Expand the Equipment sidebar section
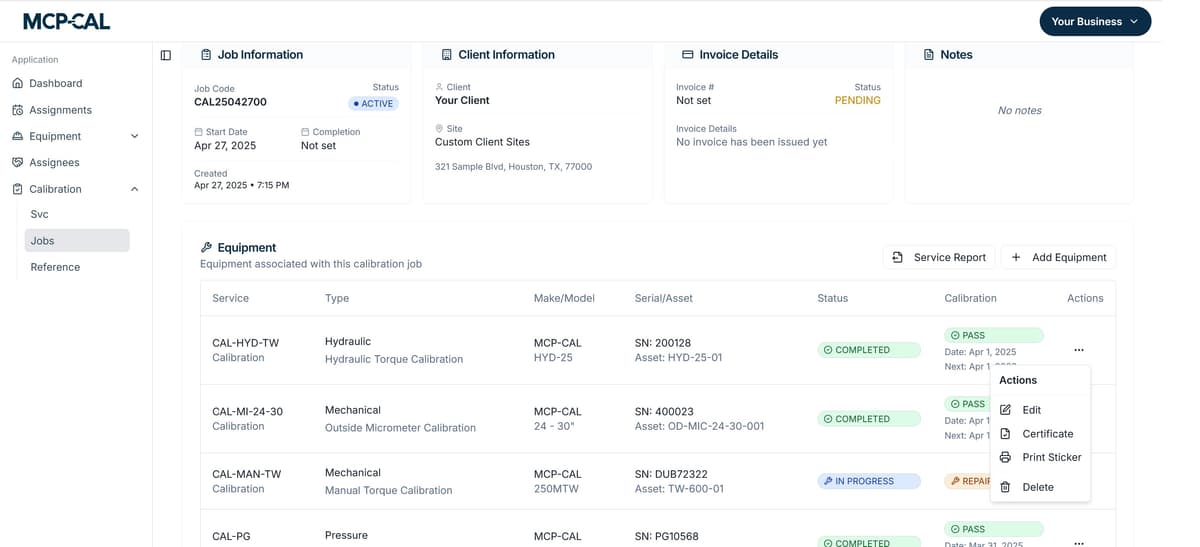The width and height of the screenshot is (1200, 547). tap(134, 136)
